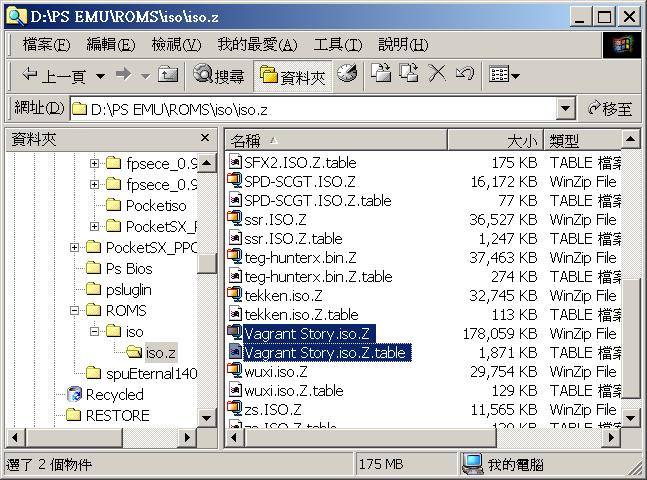Screen dimensions: 647x480
Task: Open the History clock icon
Action: click(347, 74)
